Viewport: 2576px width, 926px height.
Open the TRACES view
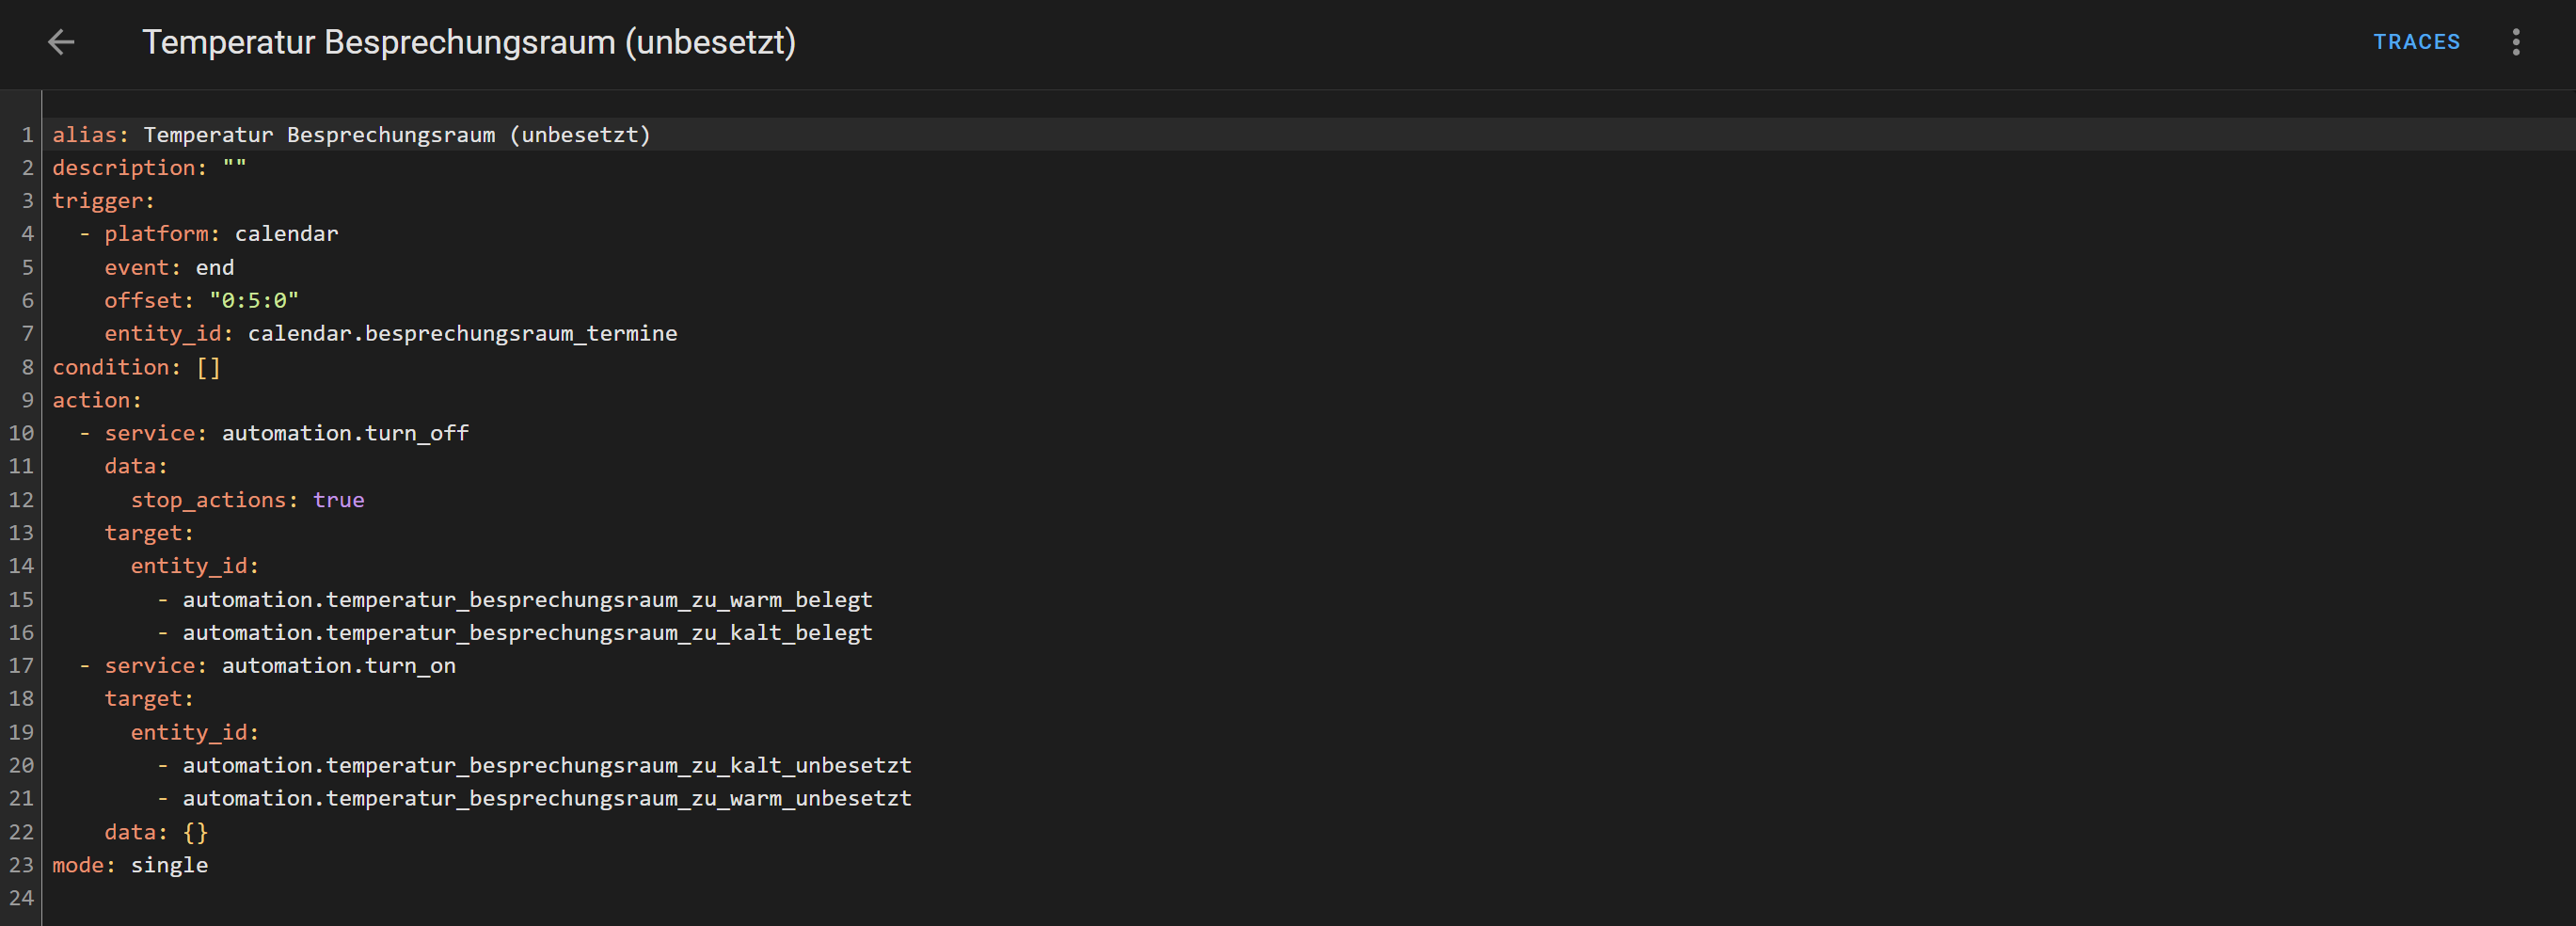[2416, 42]
